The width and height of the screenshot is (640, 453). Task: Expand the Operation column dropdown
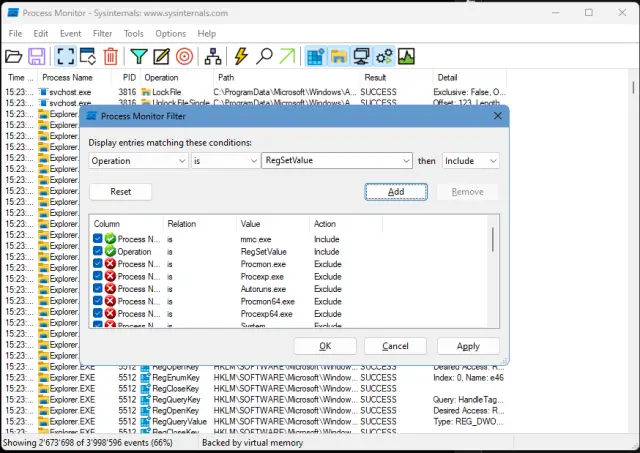click(181, 161)
